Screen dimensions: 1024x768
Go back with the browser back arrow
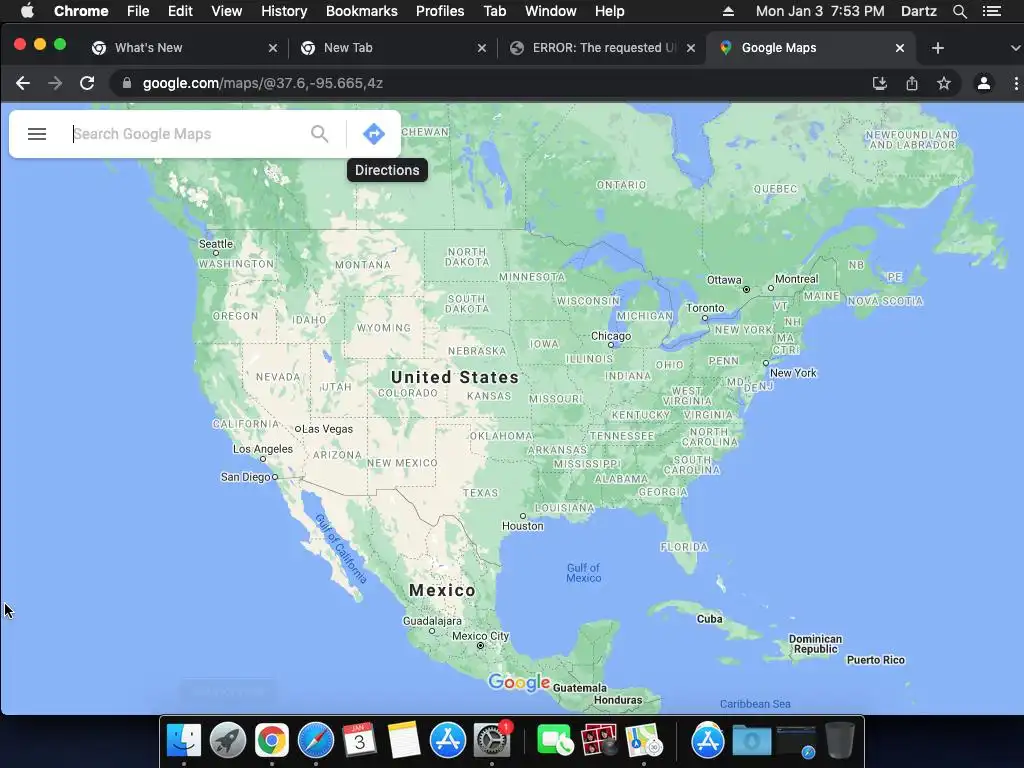pos(23,83)
